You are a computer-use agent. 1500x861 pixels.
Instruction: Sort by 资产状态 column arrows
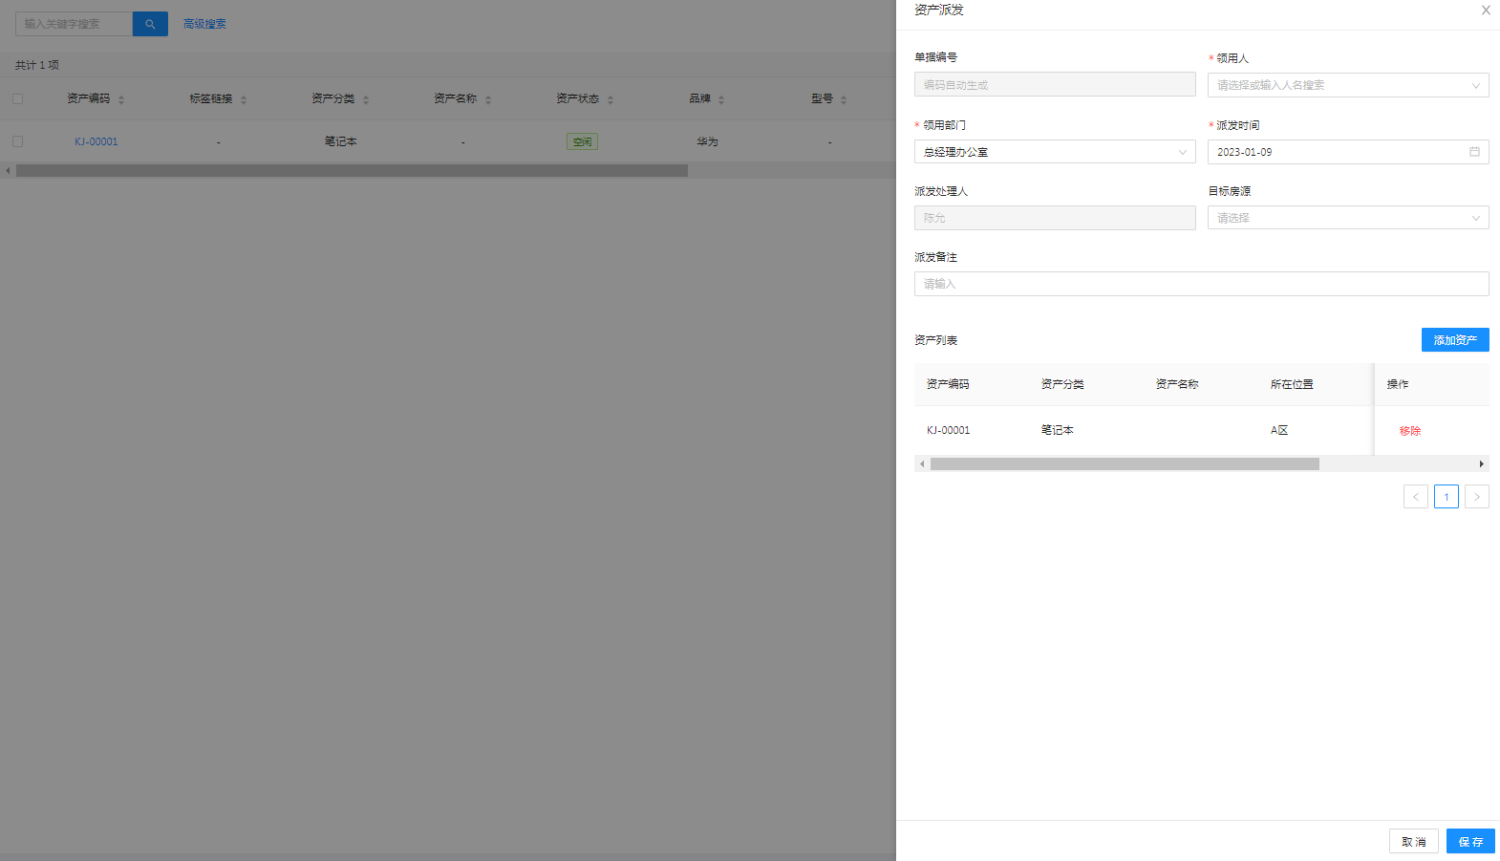click(610, 100)
